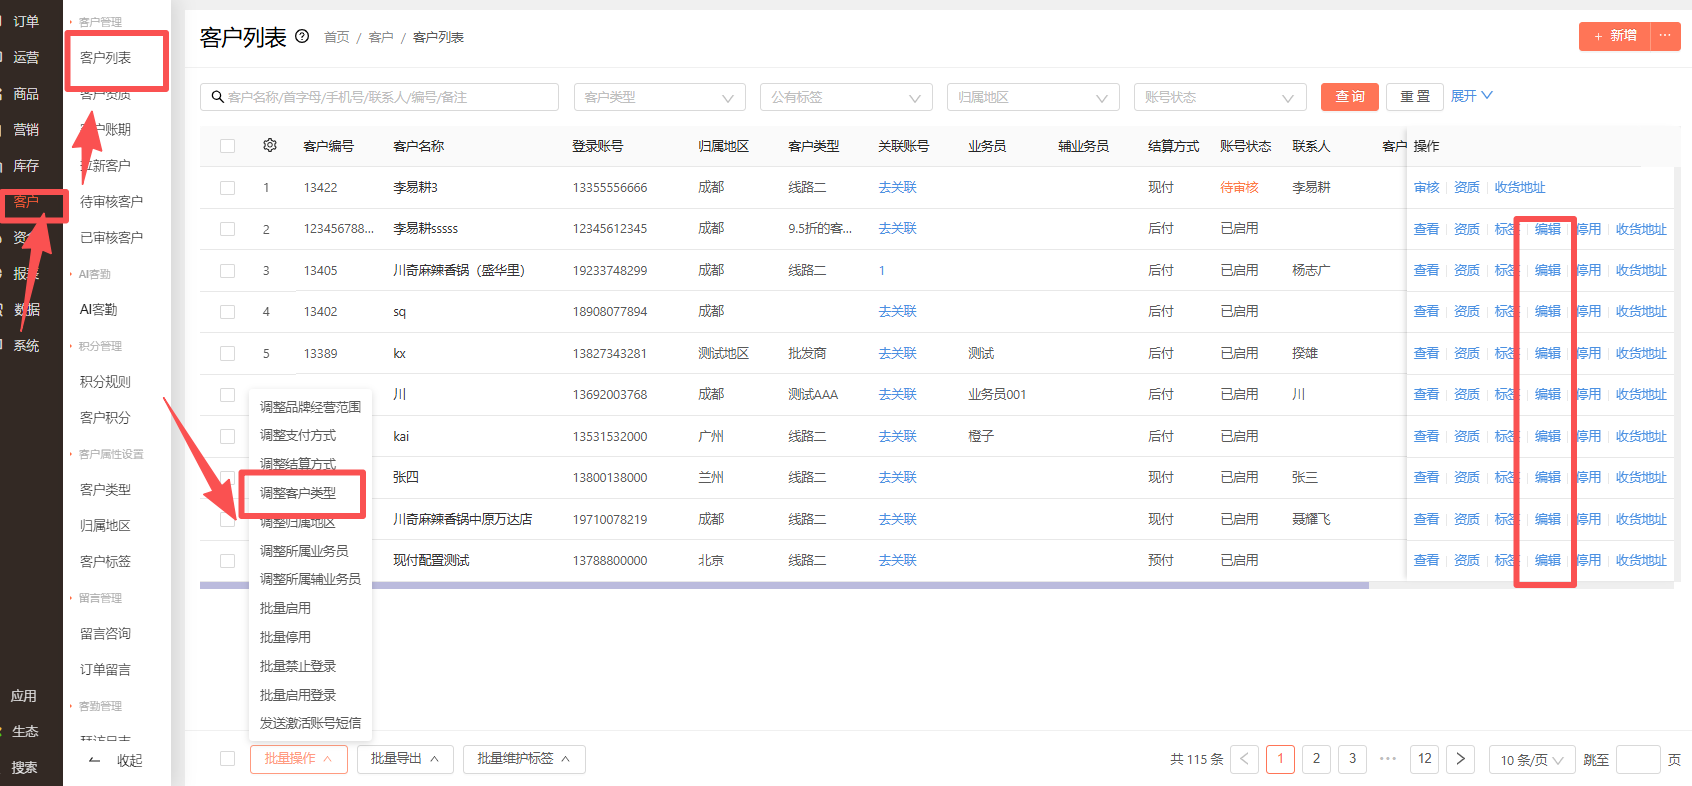Choose 调整客户类型 from the batch menu
The height and width of the screenshot is (786, 1692).
[298, 493]
